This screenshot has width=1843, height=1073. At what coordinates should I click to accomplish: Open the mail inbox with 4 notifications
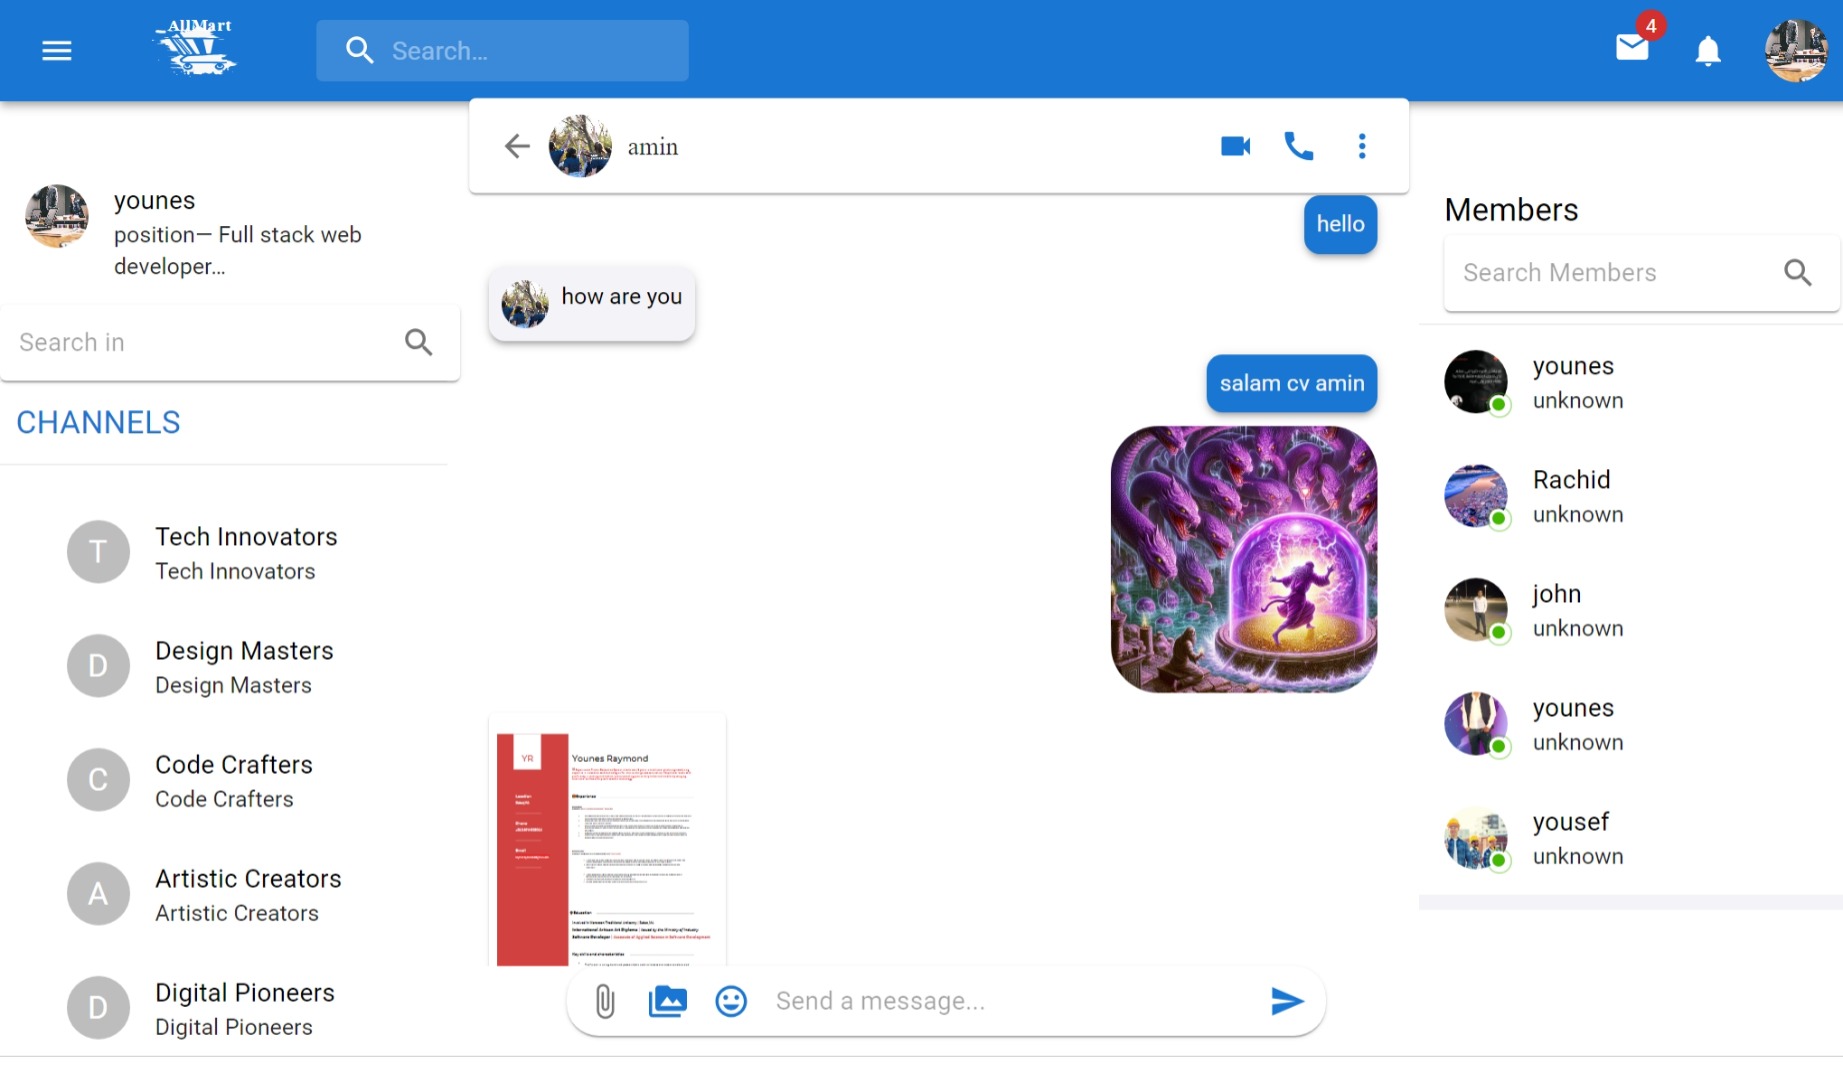pyautogui.click(x=1633, y=46)
